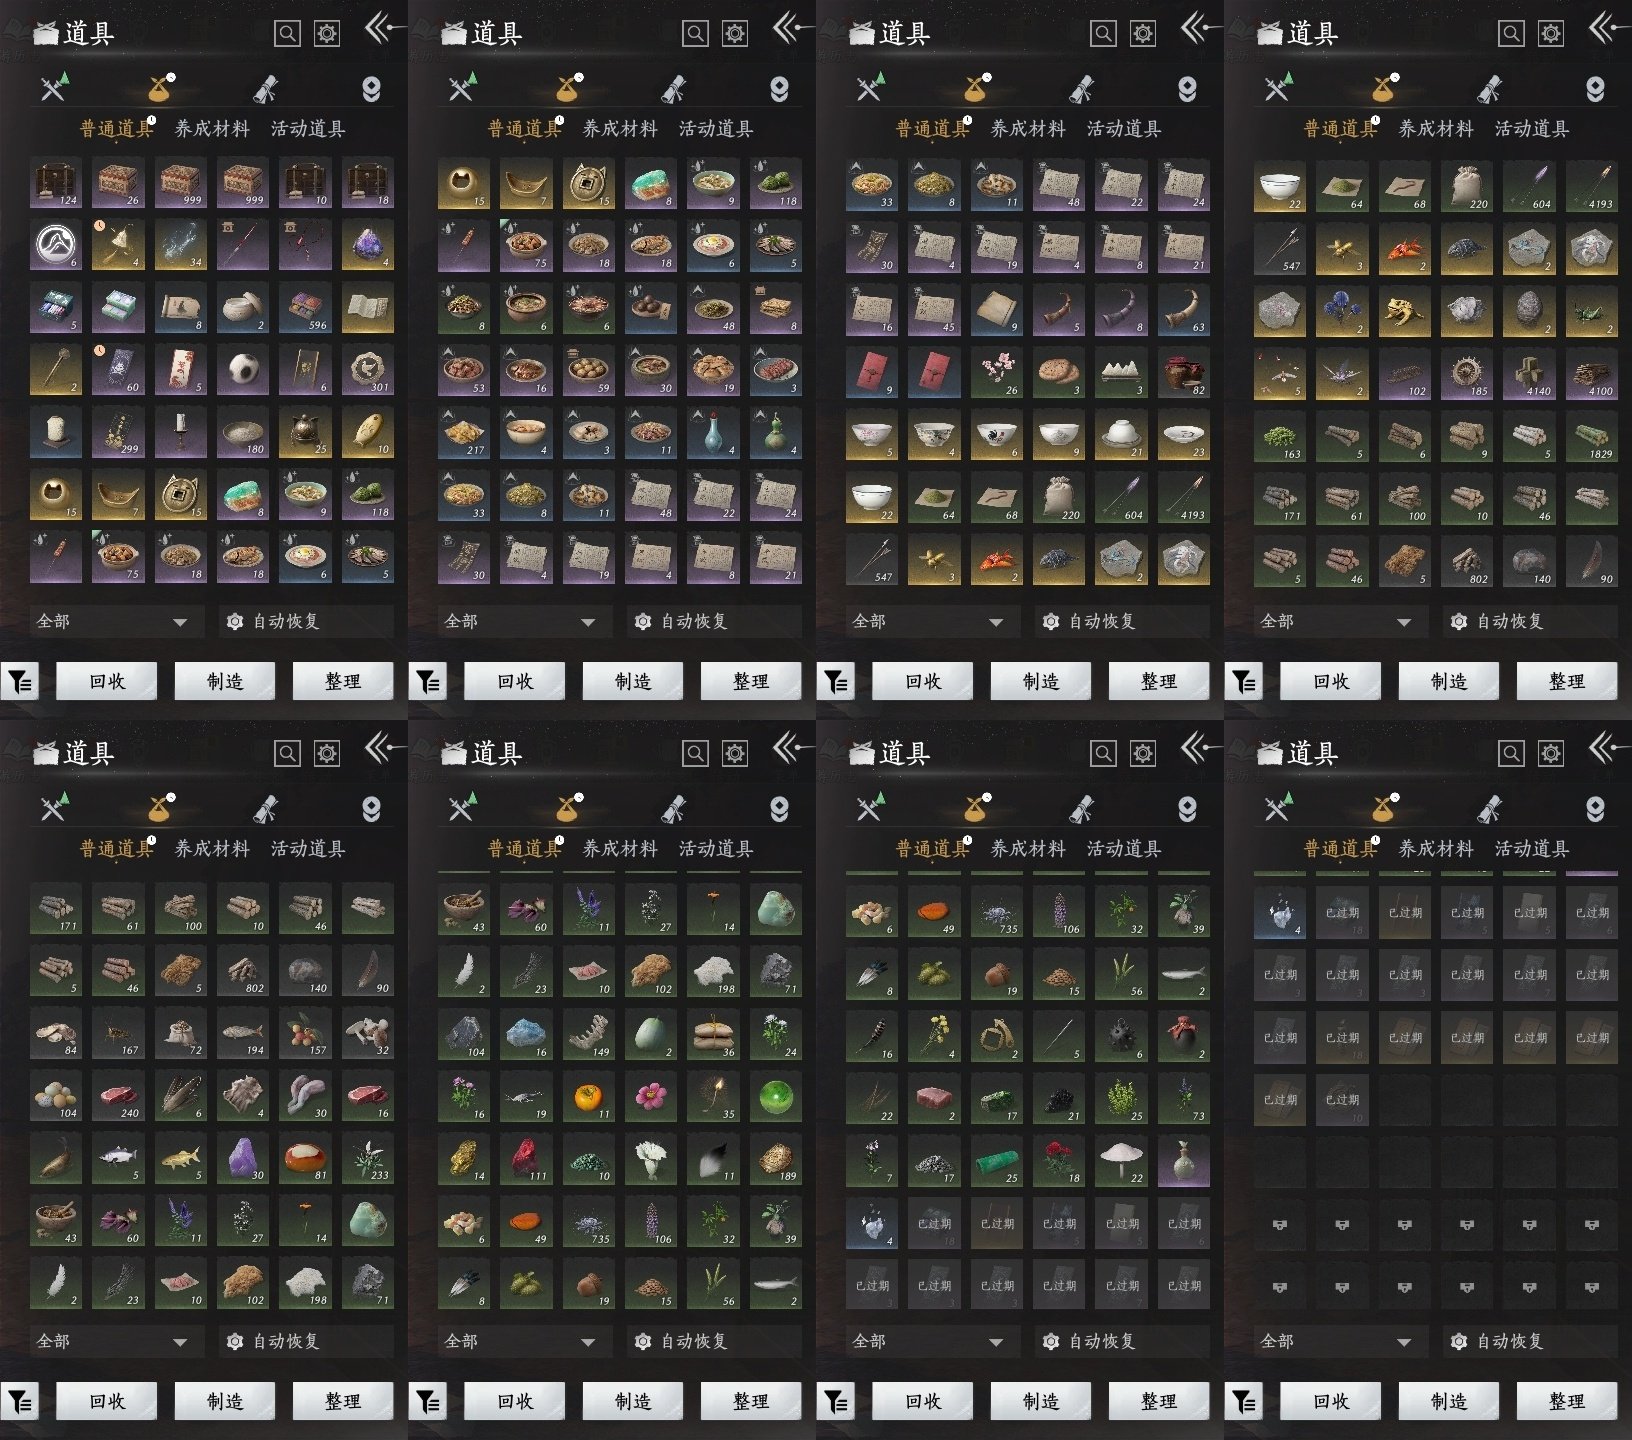The width and height of the screenshot is (1632, 1440).
Task: Select the purple crystal item in top-left inventory
Action: click(367, 246)
